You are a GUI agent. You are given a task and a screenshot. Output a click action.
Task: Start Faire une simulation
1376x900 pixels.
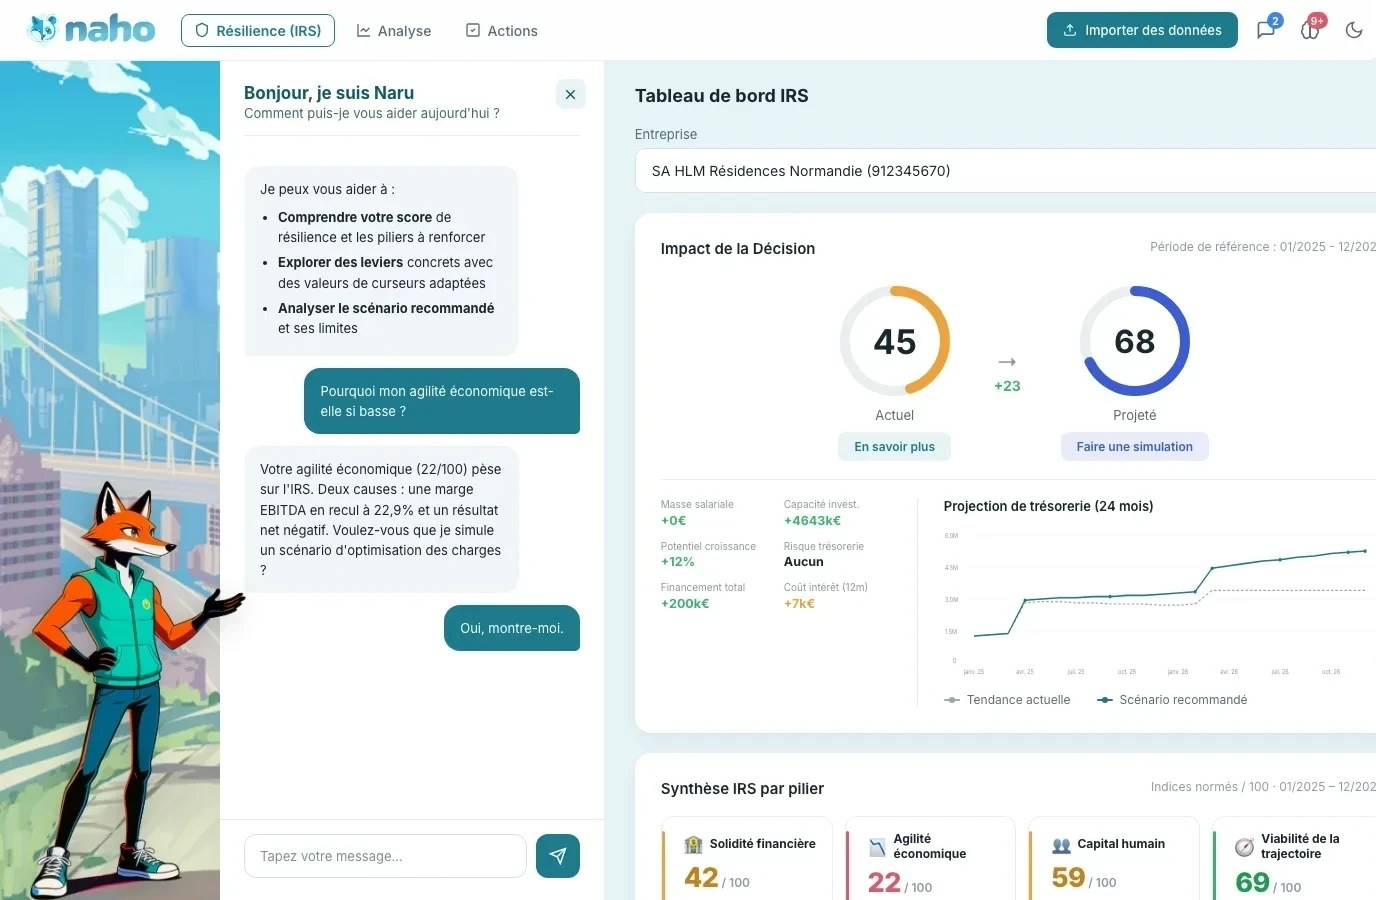(x=1134, y=447)
